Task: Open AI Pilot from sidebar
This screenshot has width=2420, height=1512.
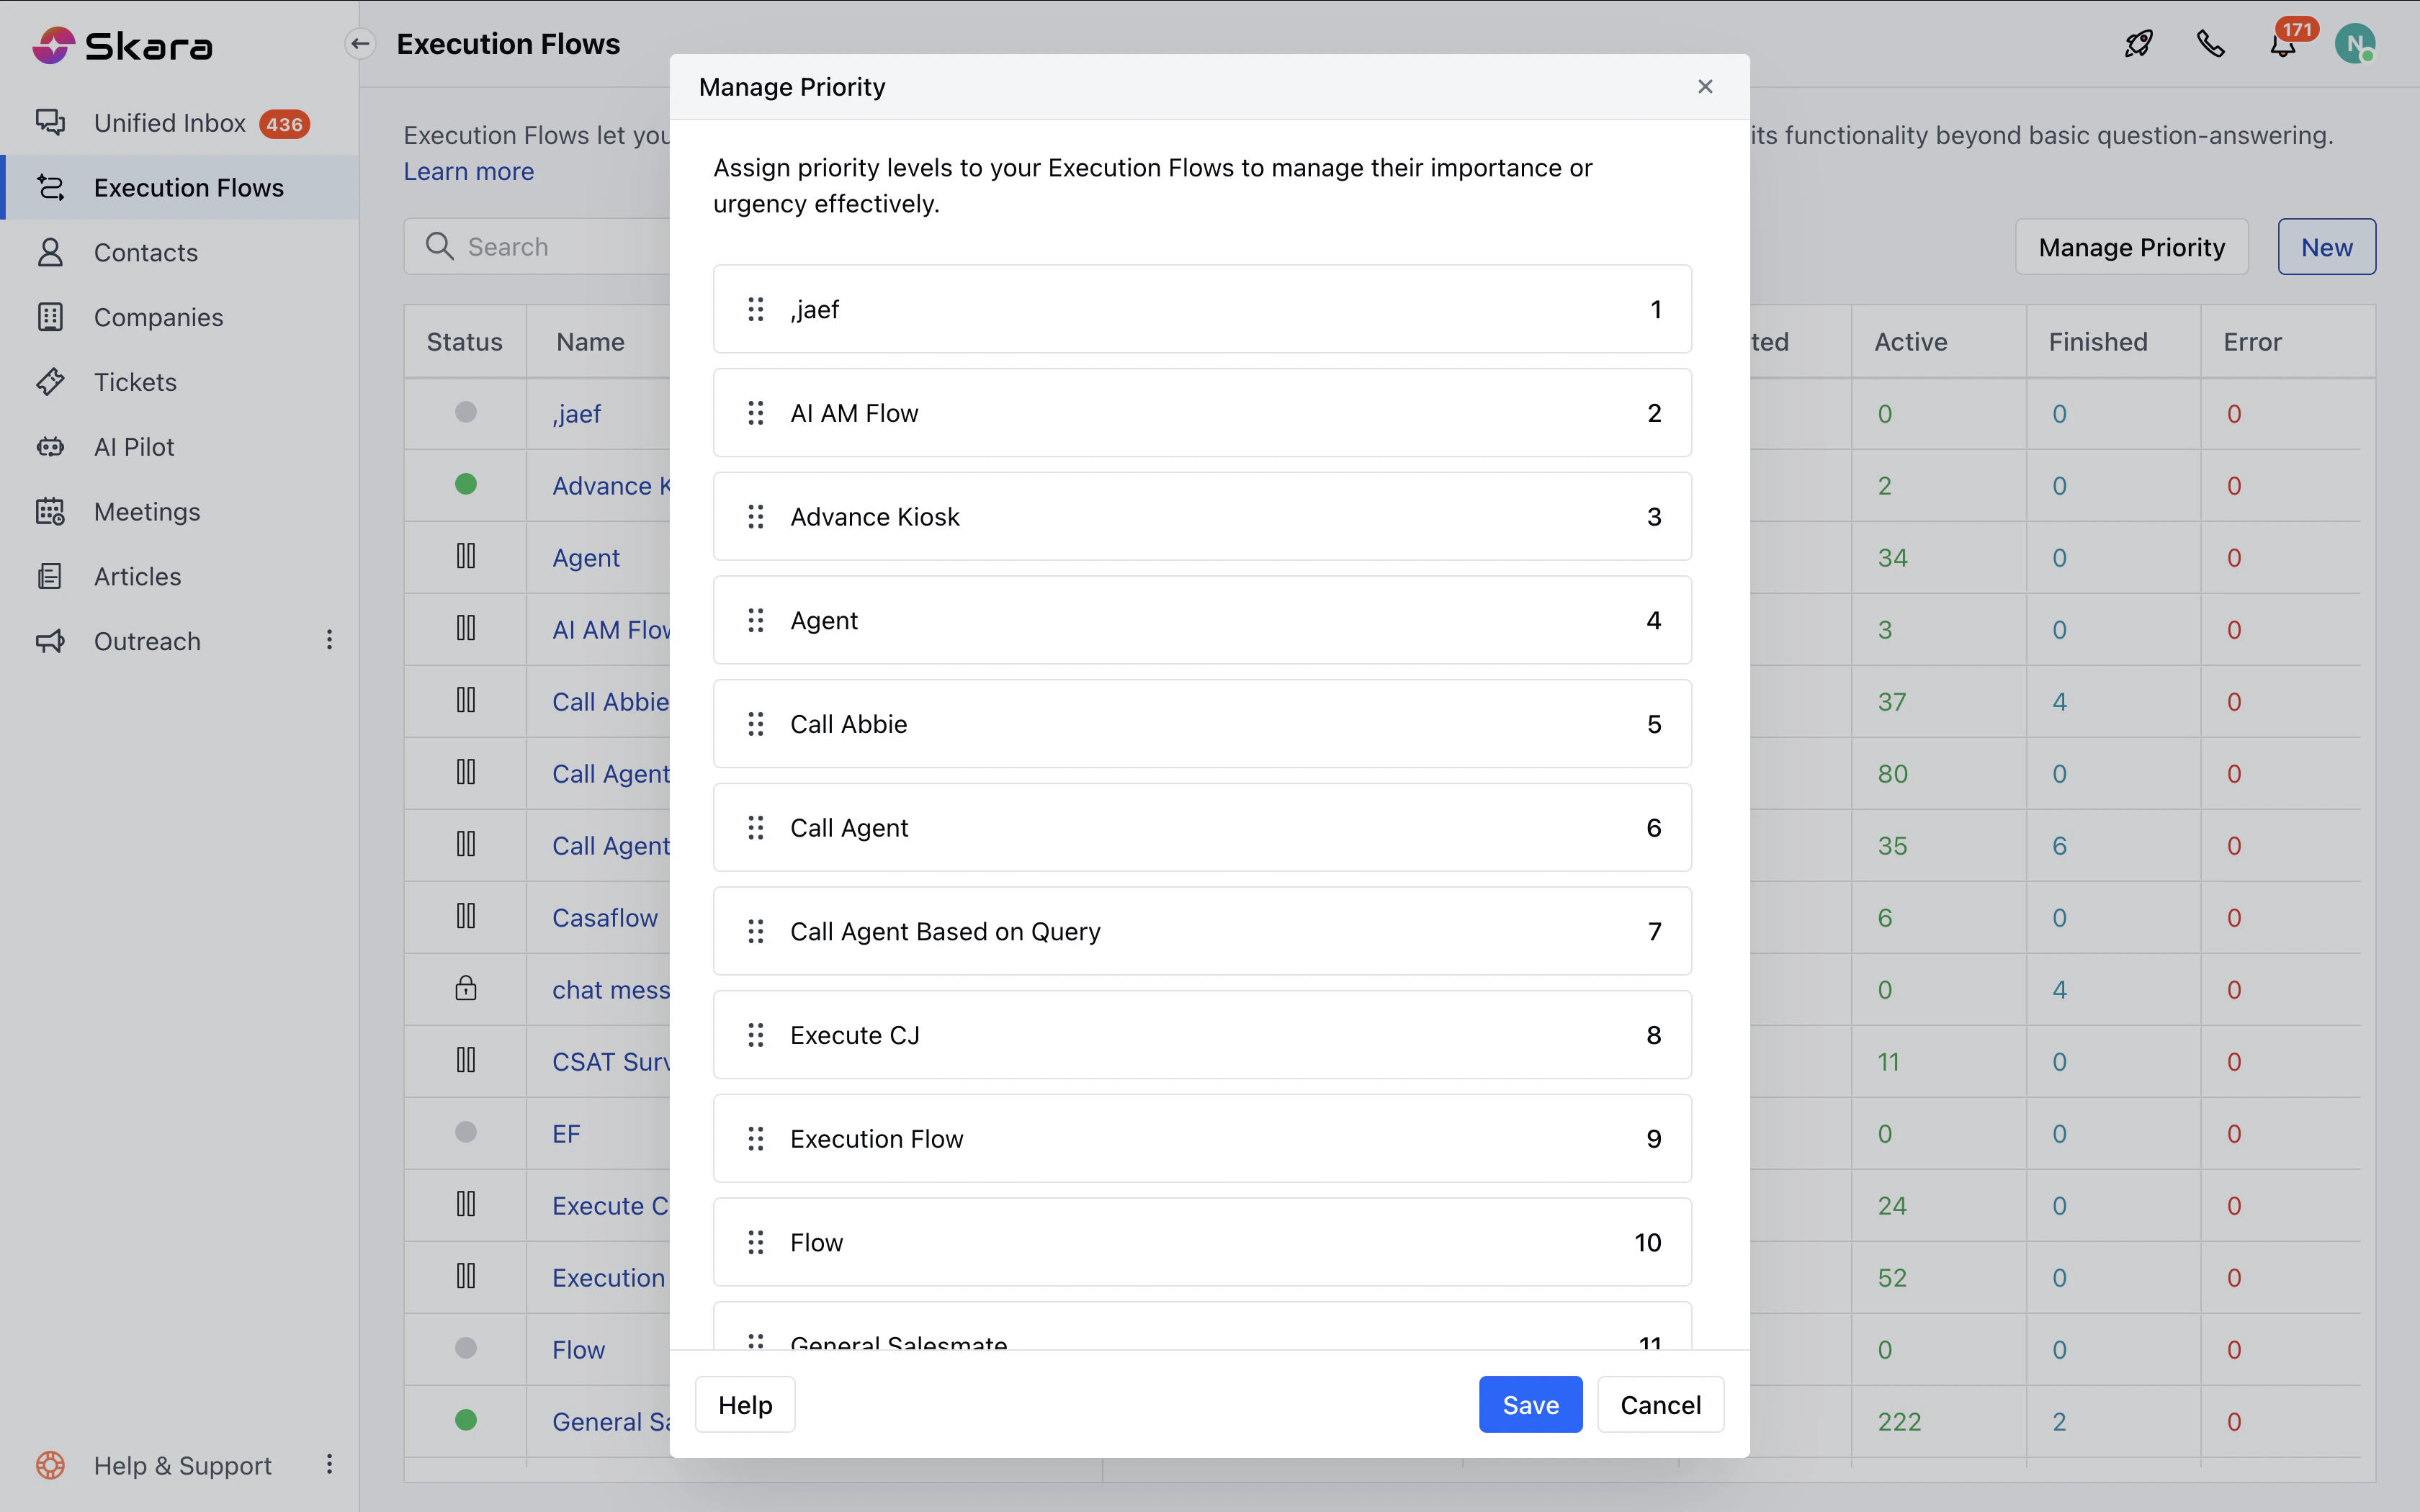Action: tap(134, 447)
